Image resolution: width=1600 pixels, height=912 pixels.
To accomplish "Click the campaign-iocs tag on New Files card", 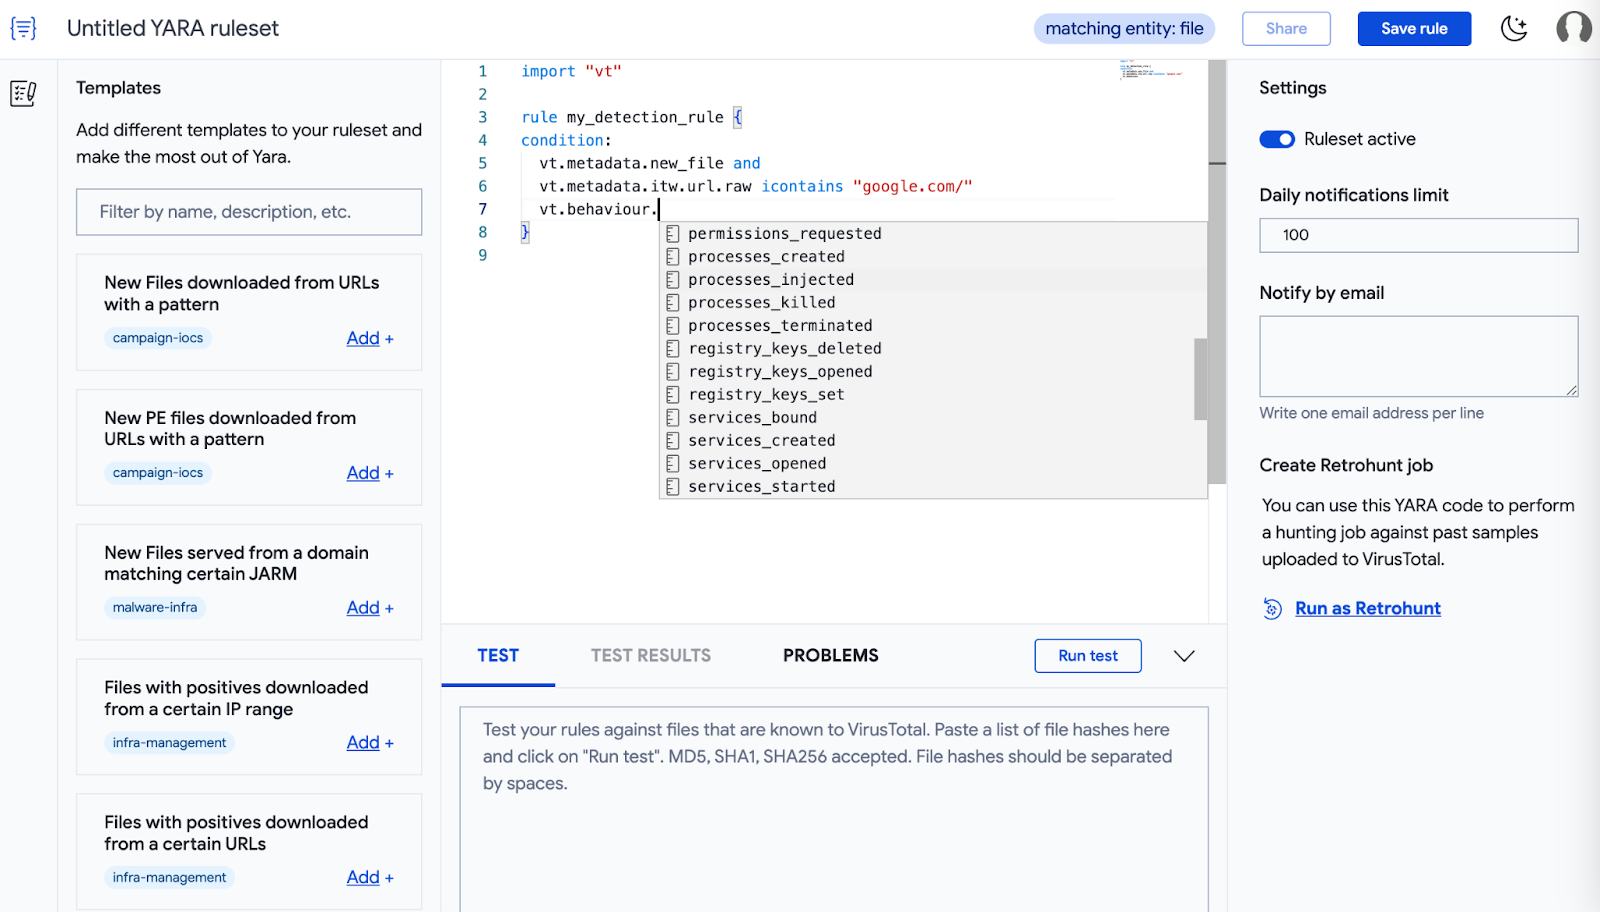I will [x=158, y=338].
